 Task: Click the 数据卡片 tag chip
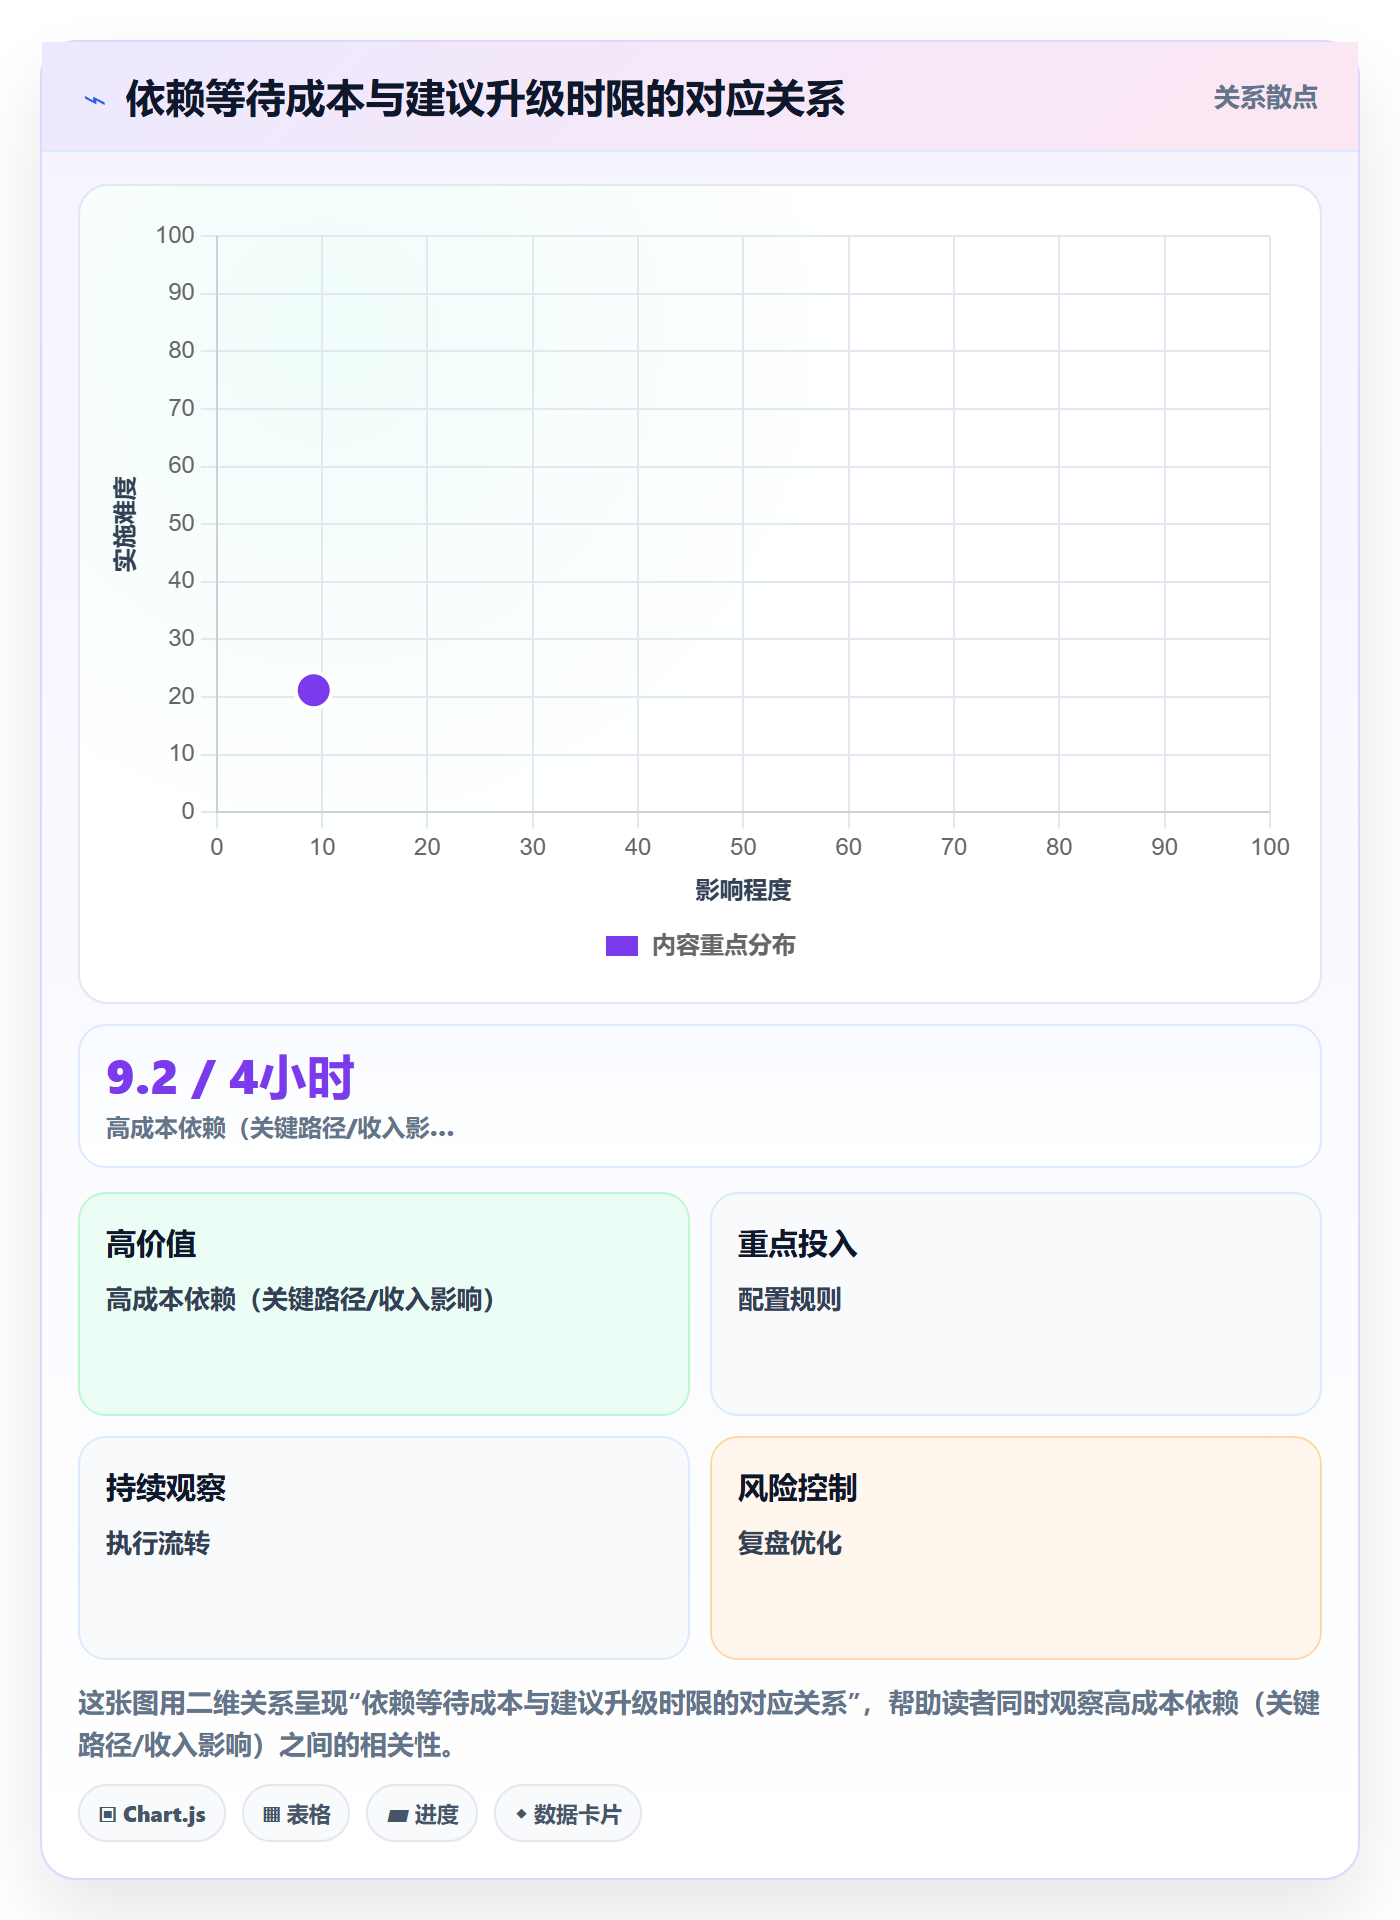point(568,1814)
